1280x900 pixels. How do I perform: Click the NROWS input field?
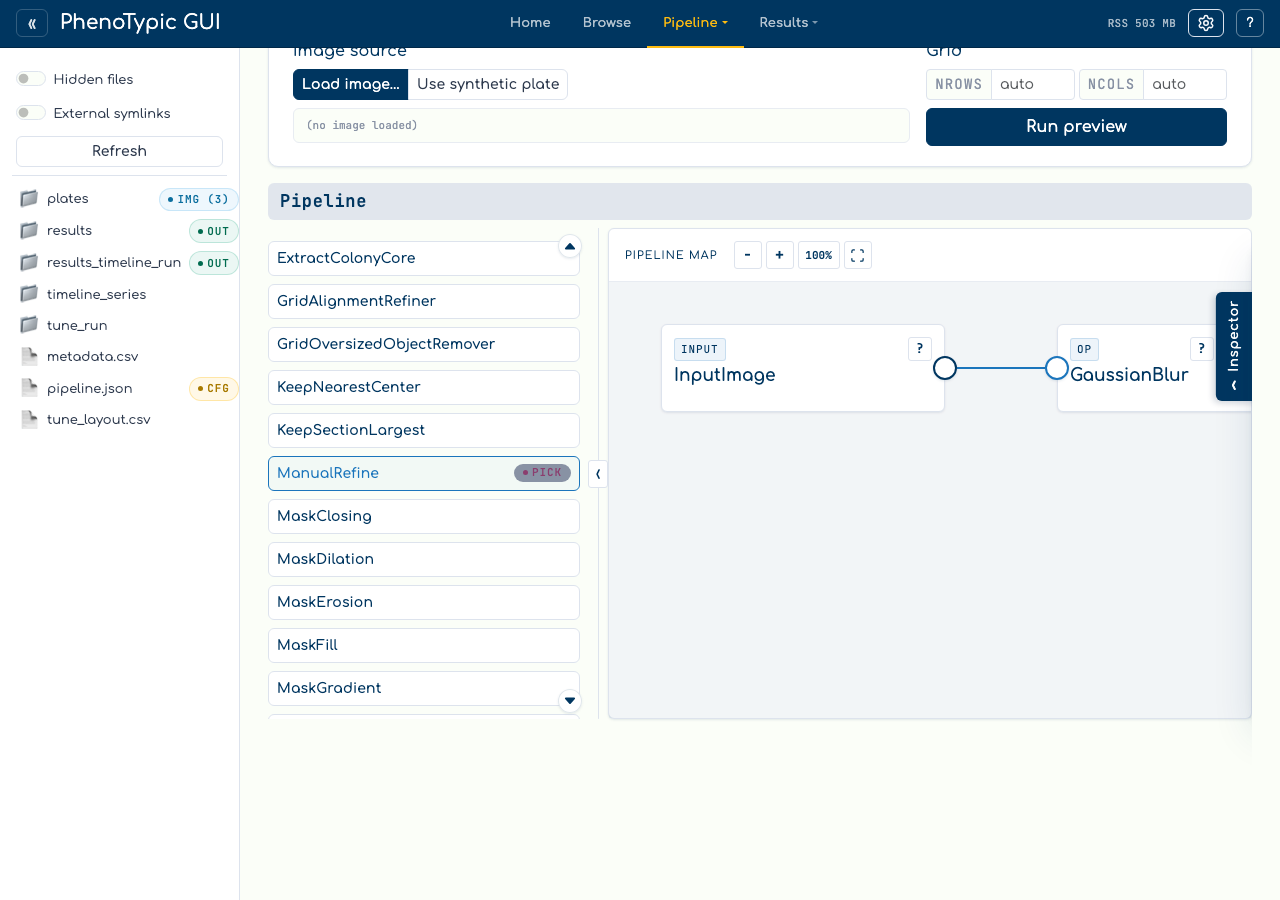point(1033,84)
